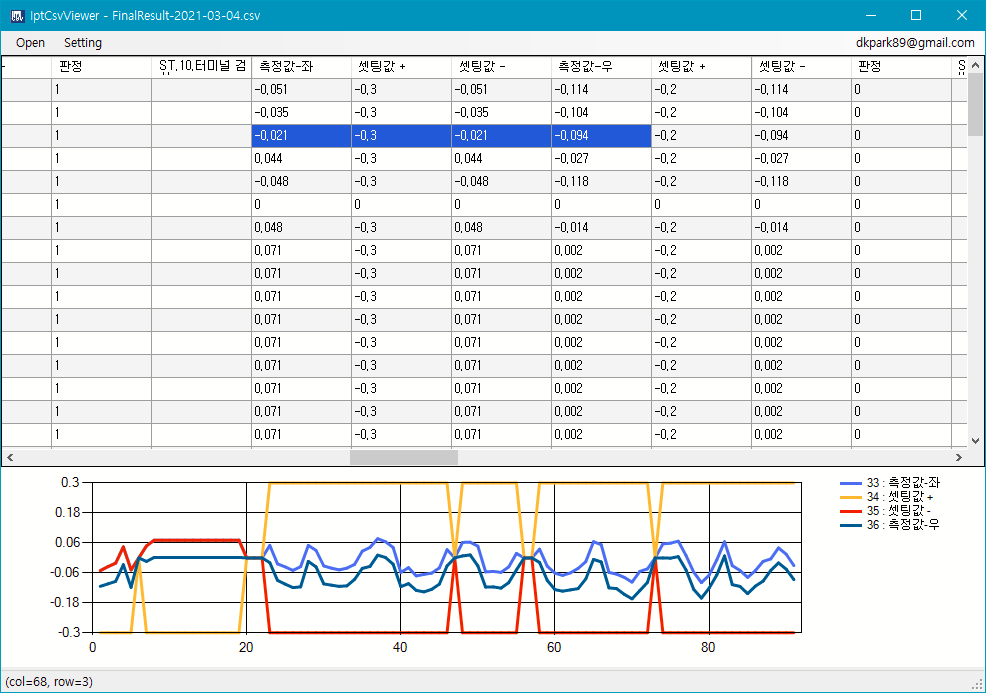Click the chart y-axis label -0.18
986x693 pixels.
(x=65, y=602)
